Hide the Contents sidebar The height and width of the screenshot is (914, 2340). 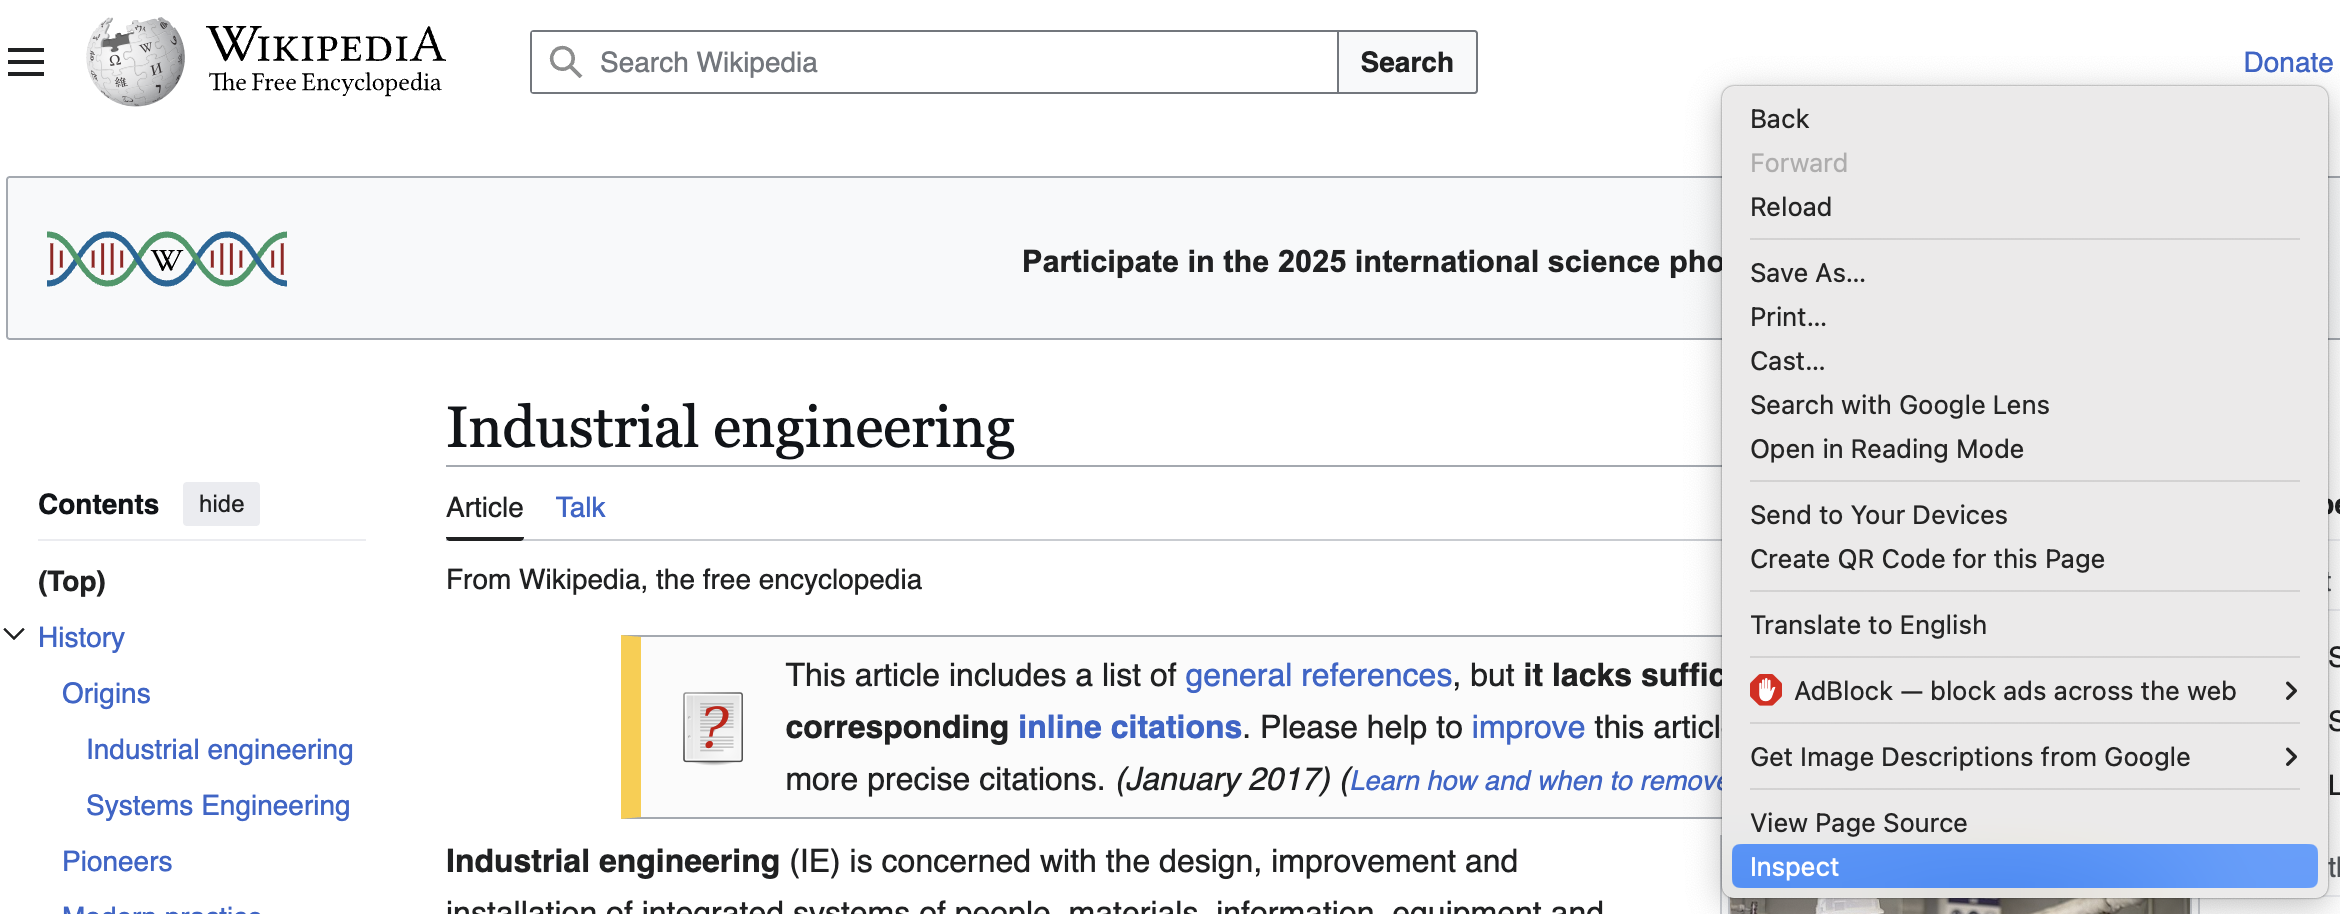221,504
